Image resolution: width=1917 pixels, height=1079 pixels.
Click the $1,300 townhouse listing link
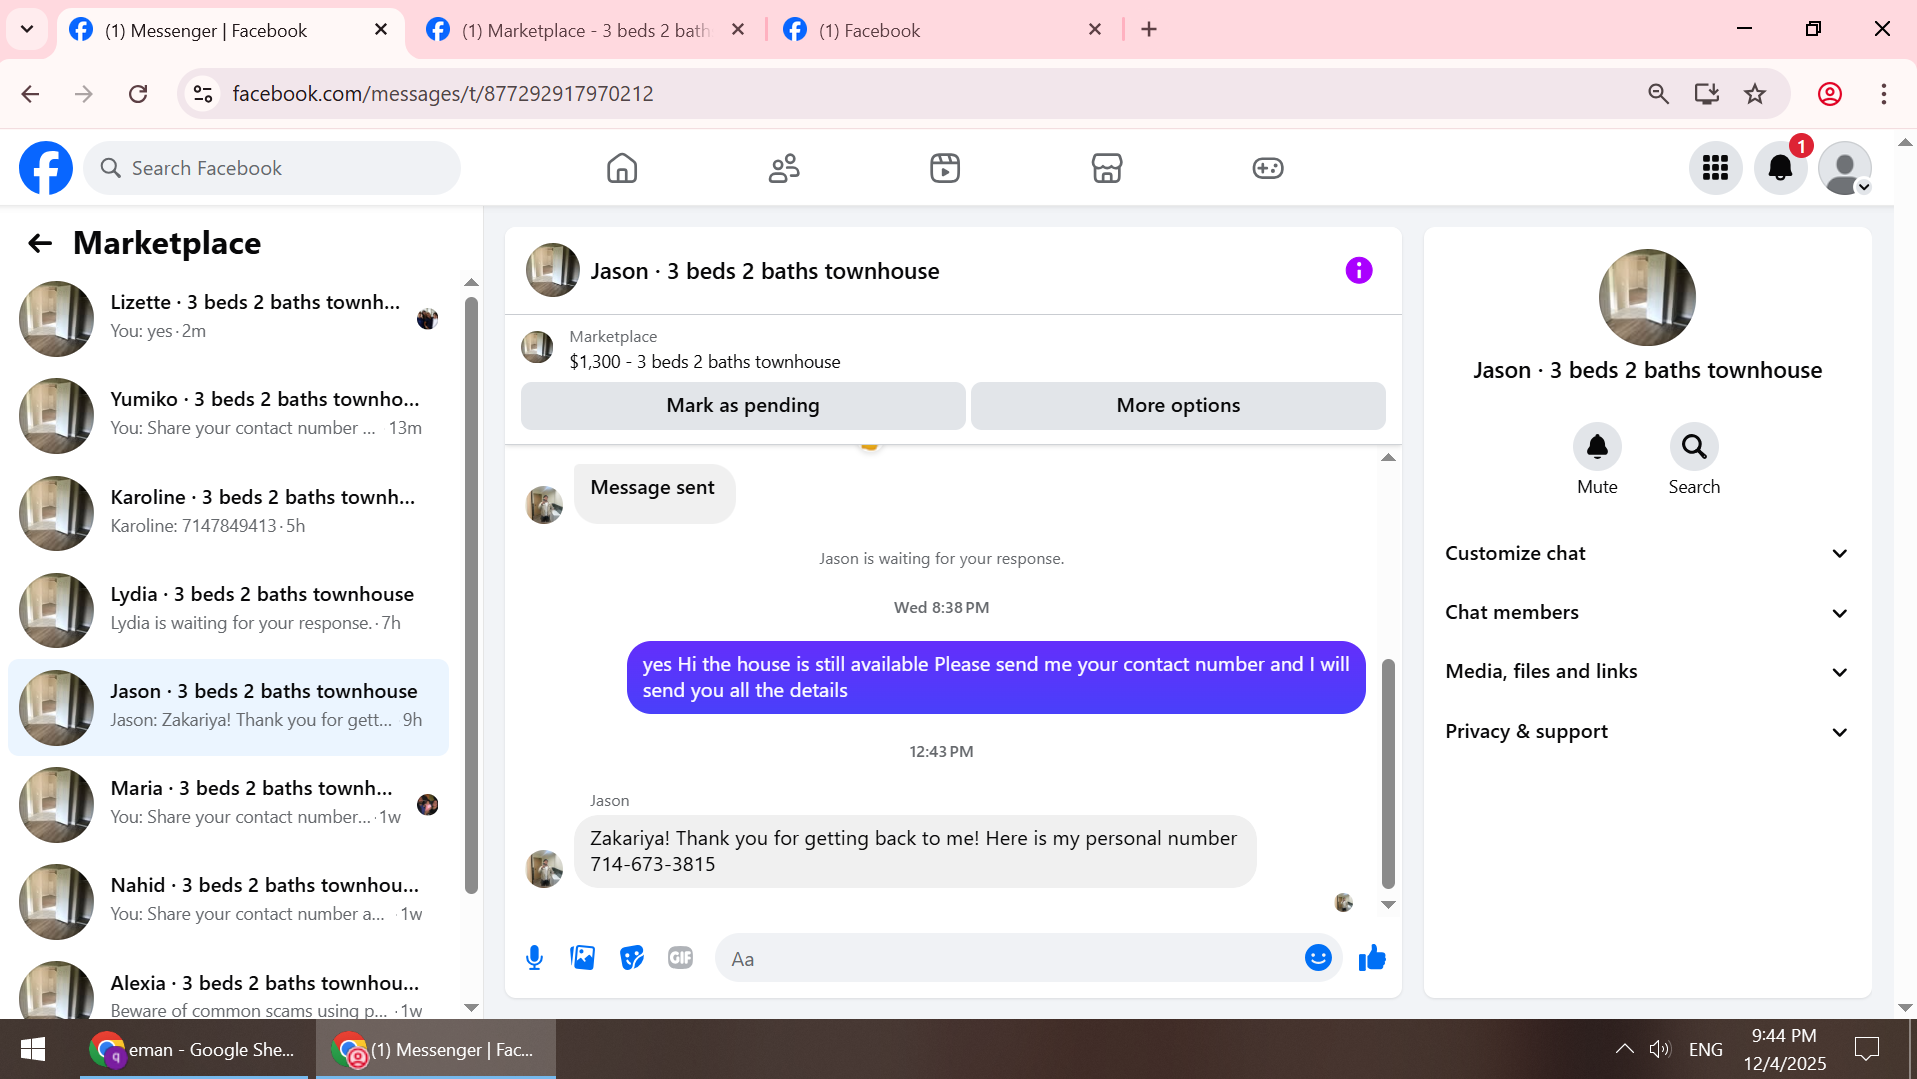coord(705,362)
